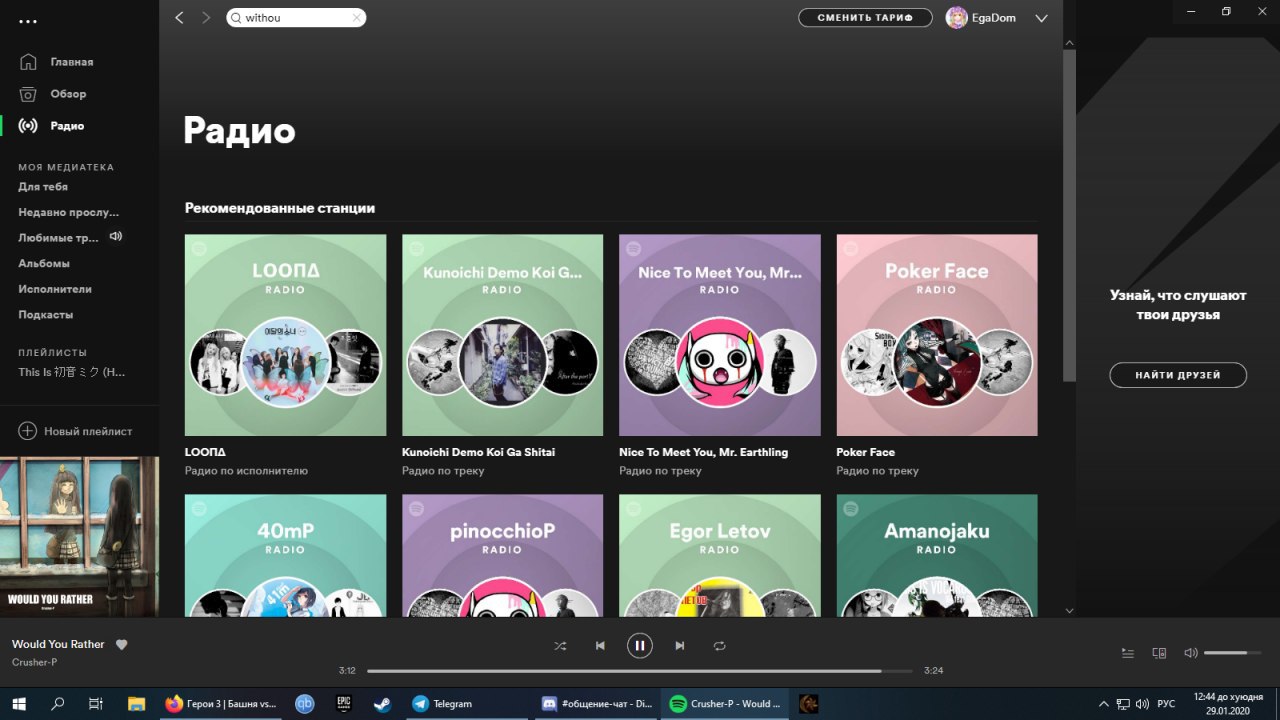Skip to next track
This screenshot has height=720, width=1280.
tap(680, 646)
